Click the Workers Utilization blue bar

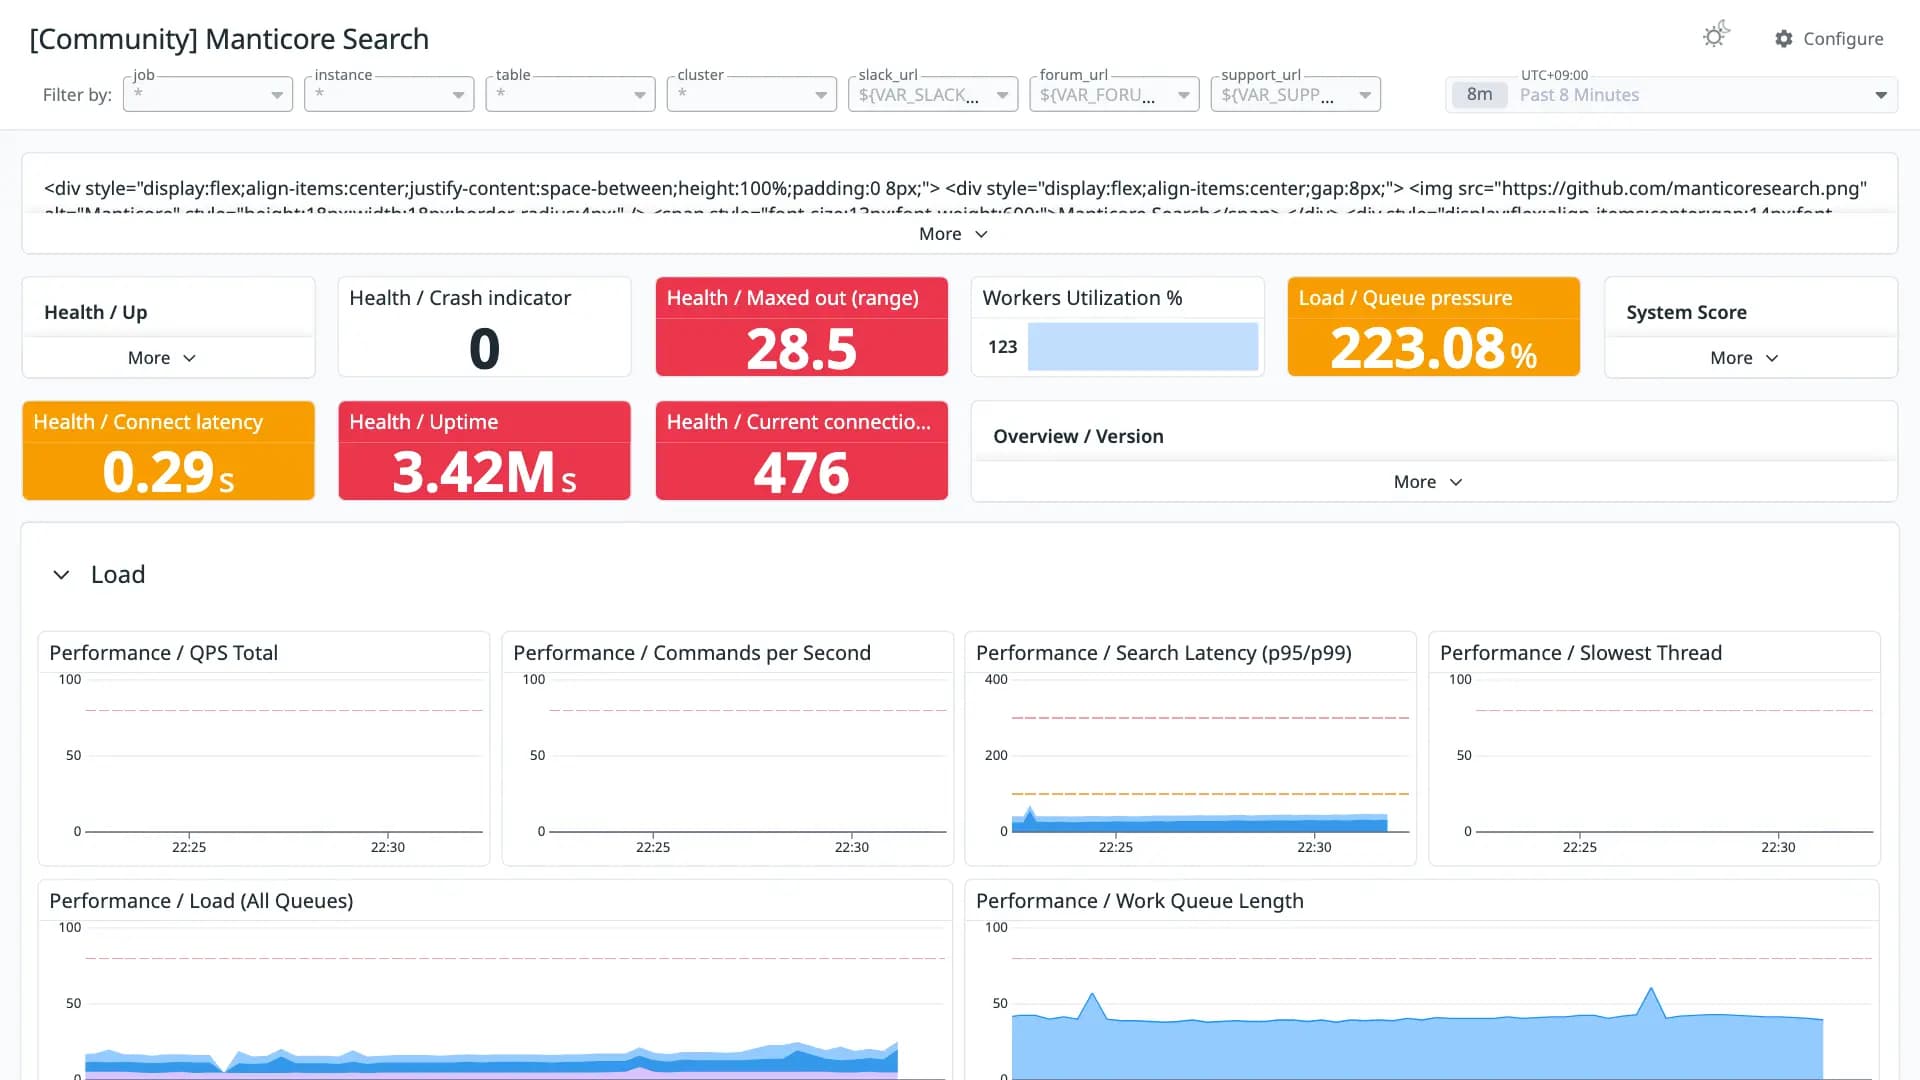point(1143,347)
